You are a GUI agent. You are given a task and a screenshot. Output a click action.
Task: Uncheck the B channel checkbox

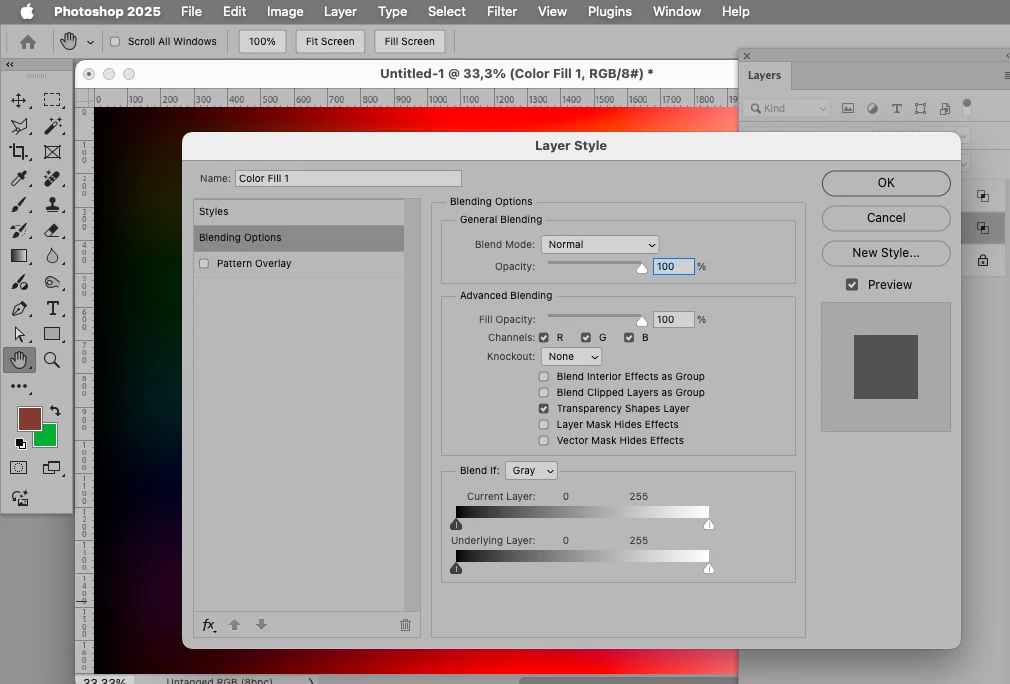click(629, 337)
